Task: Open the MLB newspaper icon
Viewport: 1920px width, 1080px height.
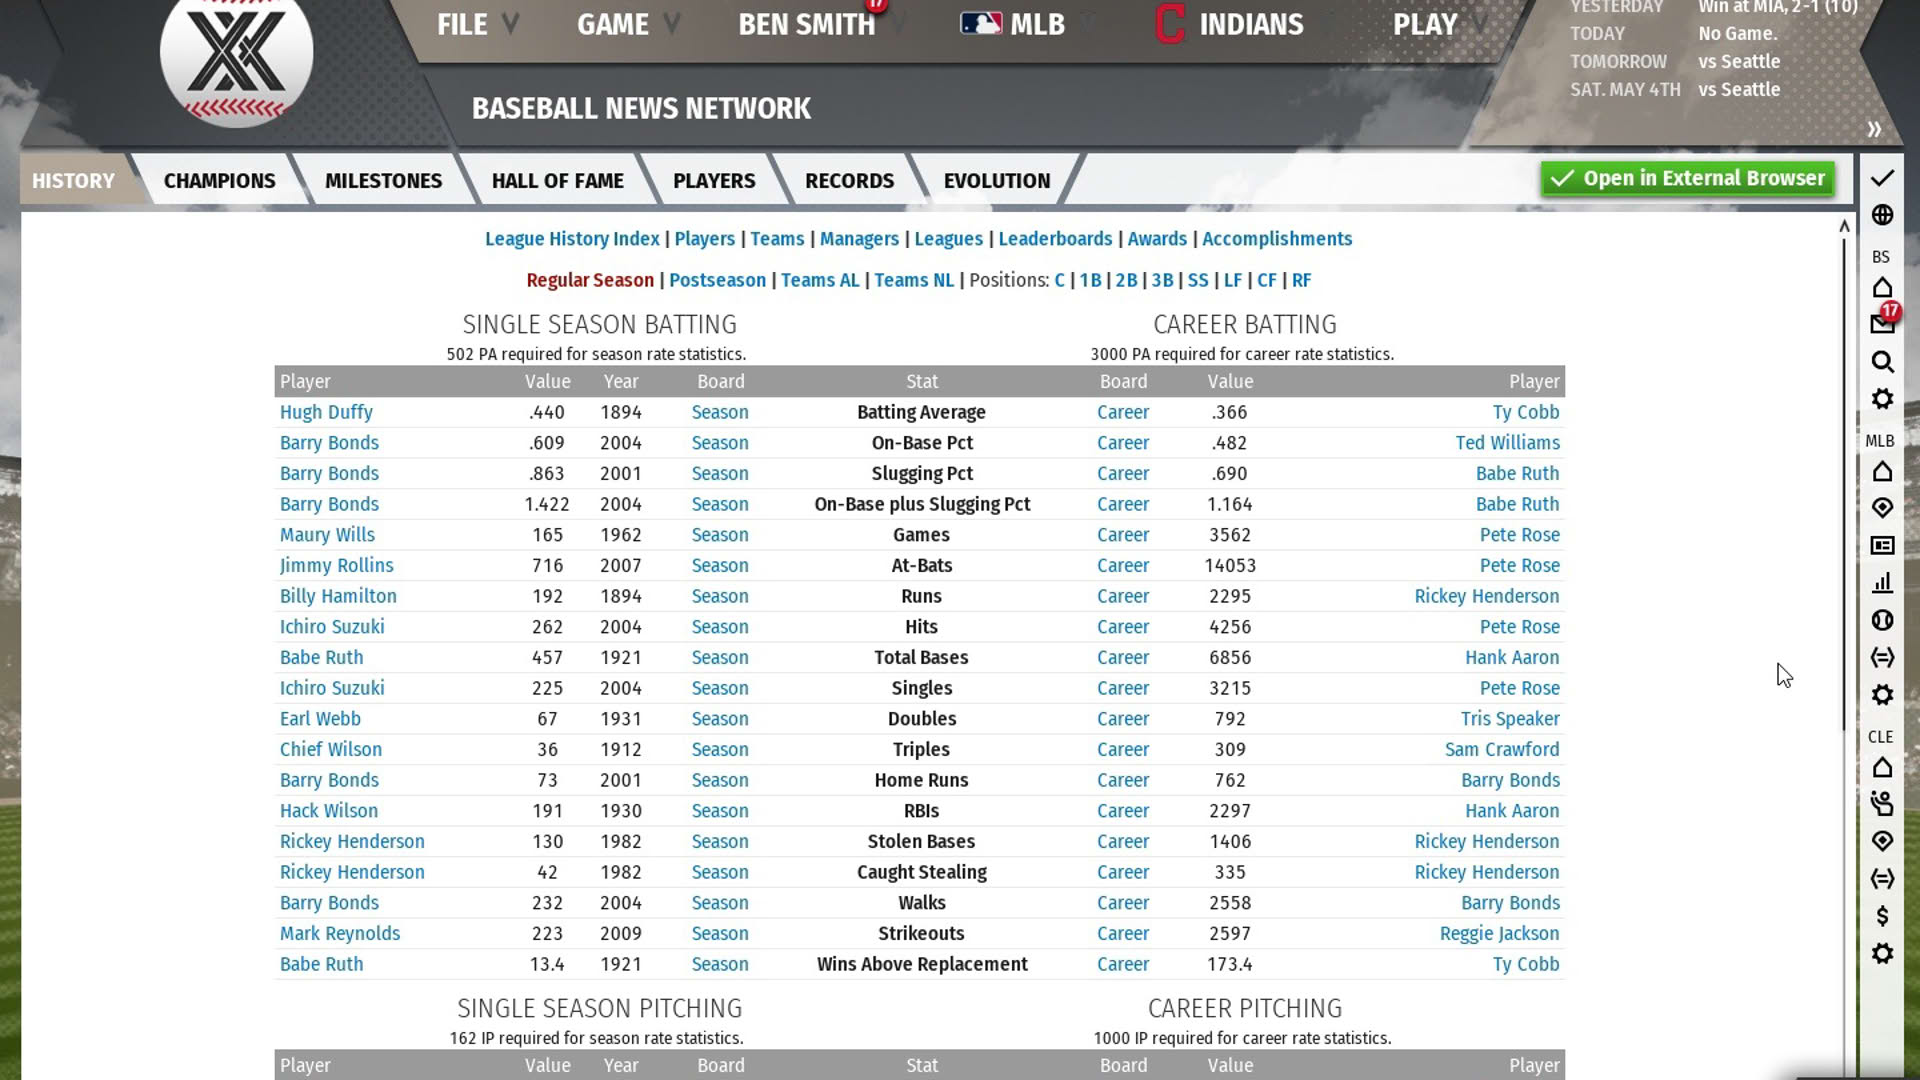Action: click(x=1882, y=546)
